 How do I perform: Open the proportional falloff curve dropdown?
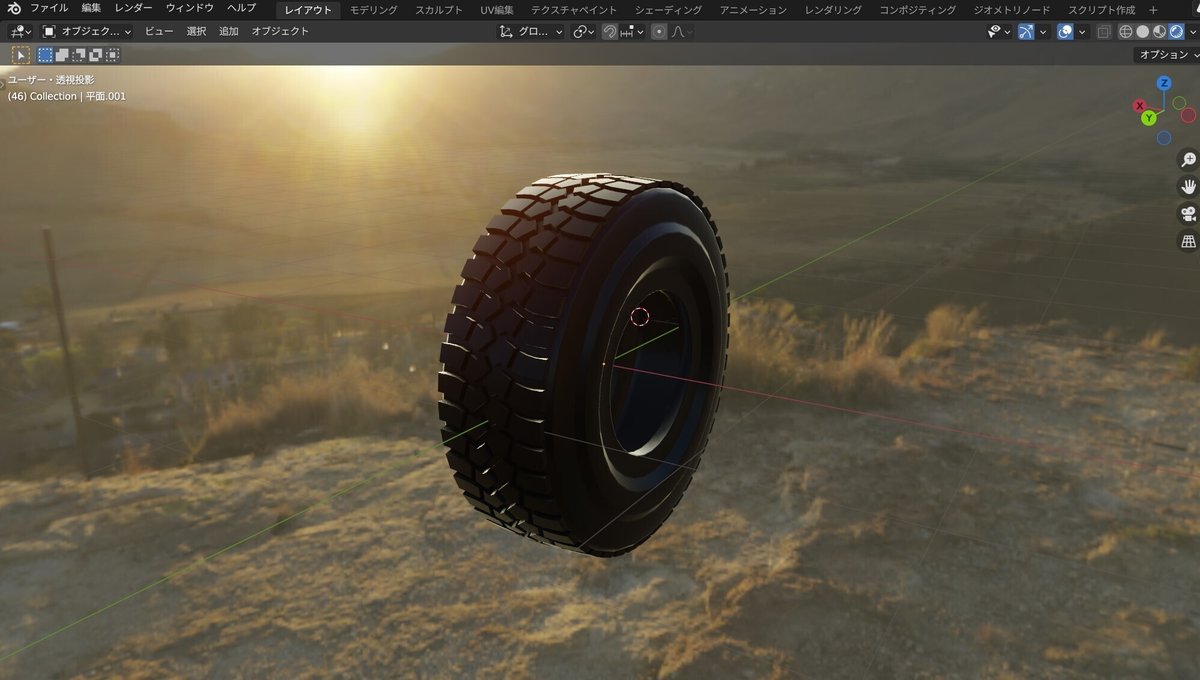pos(682,31)
